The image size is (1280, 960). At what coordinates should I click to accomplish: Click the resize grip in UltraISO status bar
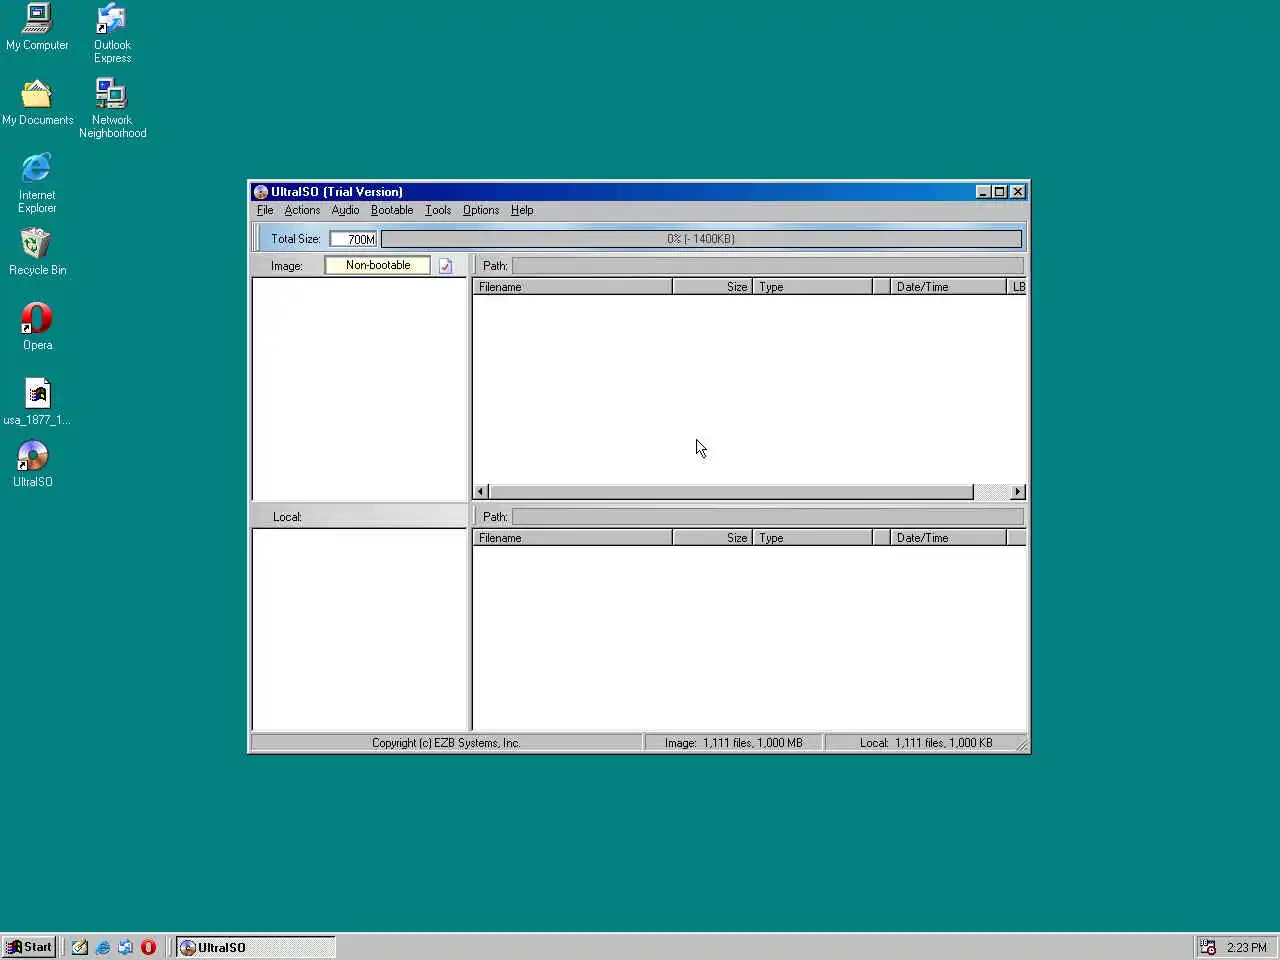coord(1021,744)
